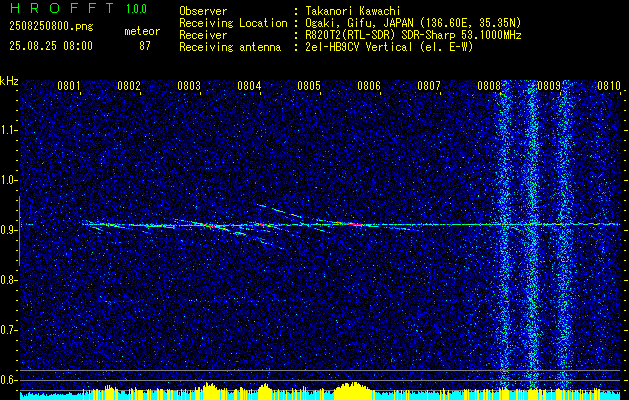Select the filename 2508250800.png

click(x=51, y=27)
